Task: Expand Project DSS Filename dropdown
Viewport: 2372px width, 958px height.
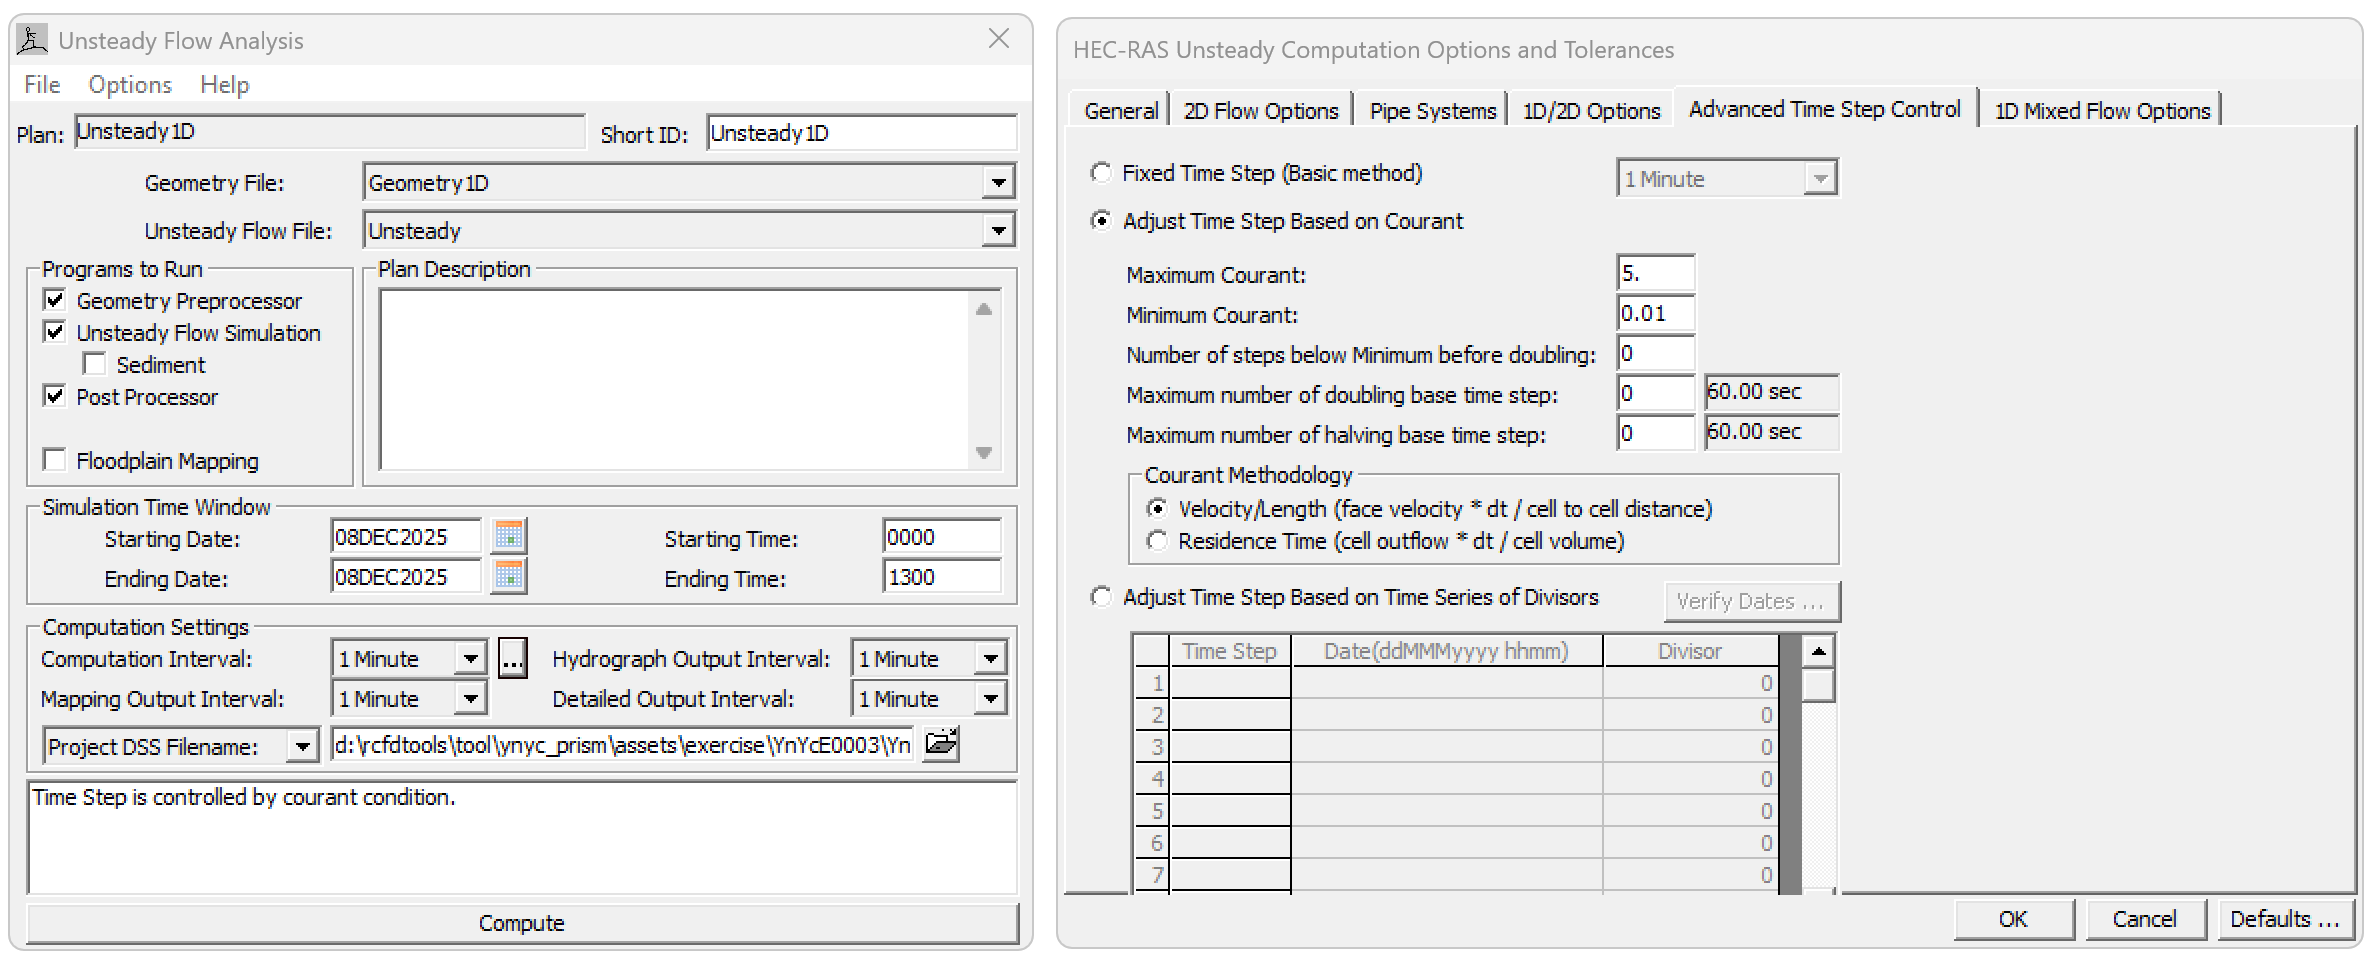Action: [302, 747]
